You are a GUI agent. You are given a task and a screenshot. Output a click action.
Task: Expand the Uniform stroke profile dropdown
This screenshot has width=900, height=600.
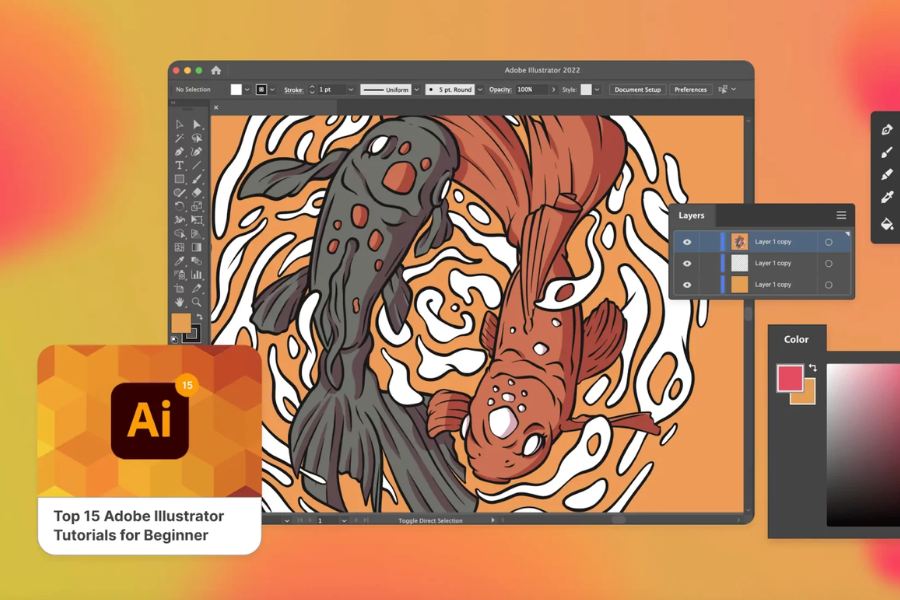click(x=416, y=90)
